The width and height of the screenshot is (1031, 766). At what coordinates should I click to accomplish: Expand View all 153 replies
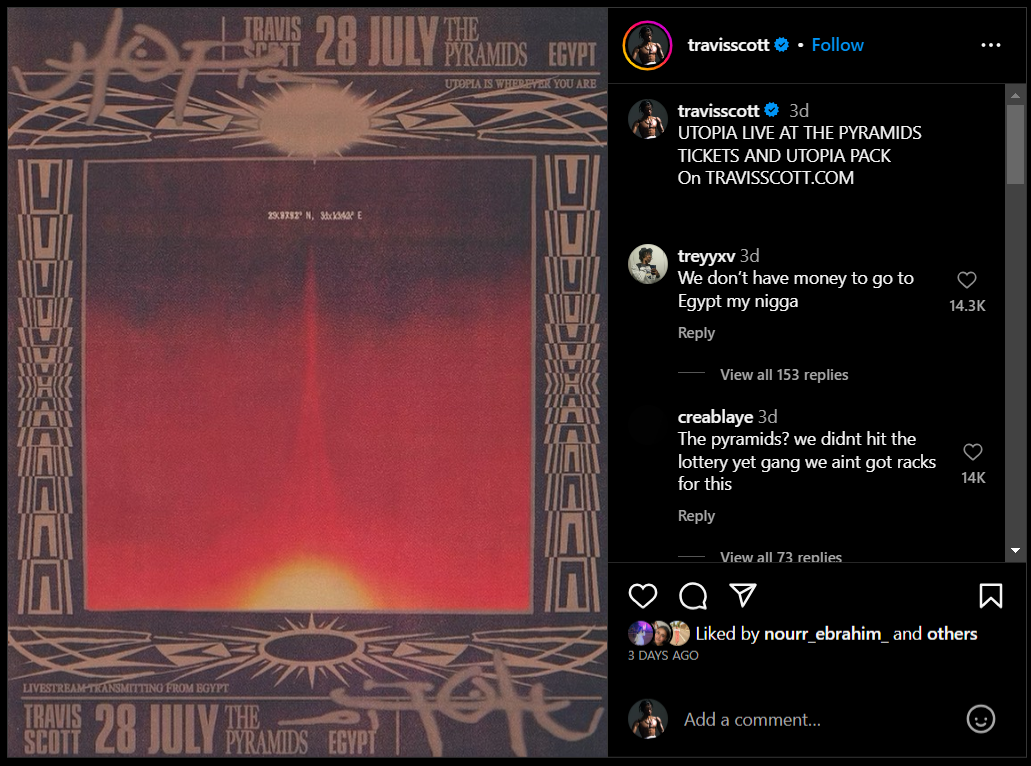pyautogui.click(x=784, y=375)
